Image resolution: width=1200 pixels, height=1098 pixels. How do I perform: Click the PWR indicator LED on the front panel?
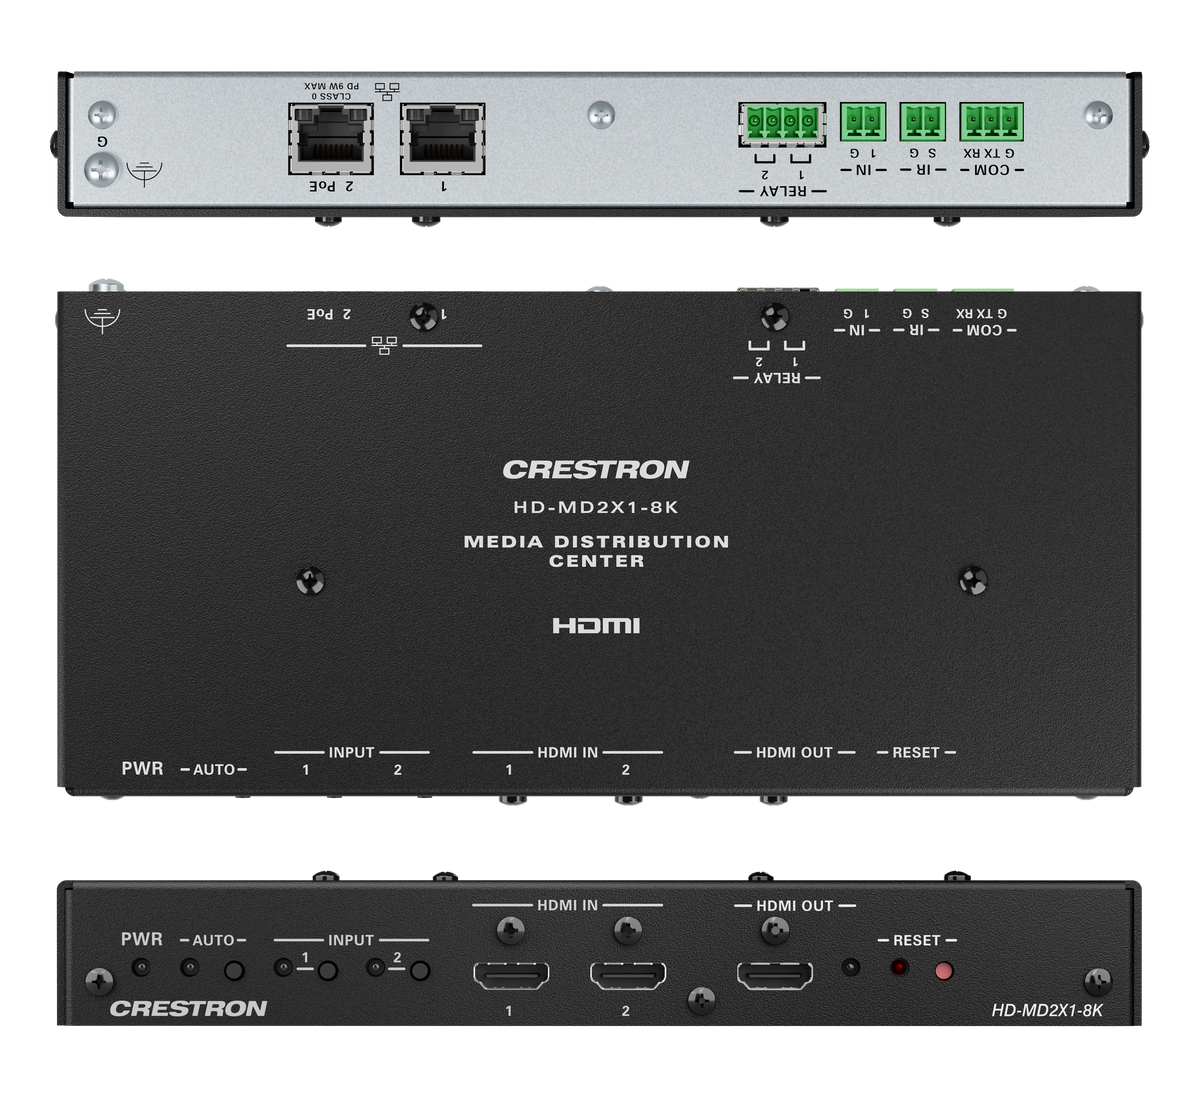(x=142, y=968)
